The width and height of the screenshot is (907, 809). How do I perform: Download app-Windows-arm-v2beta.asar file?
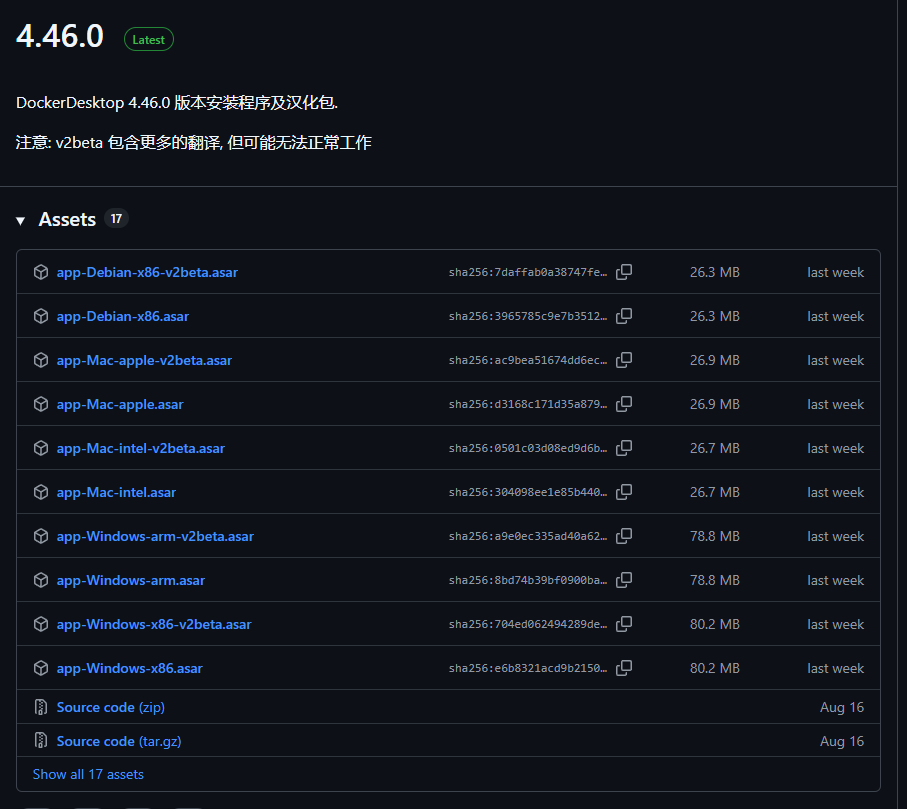155,536
